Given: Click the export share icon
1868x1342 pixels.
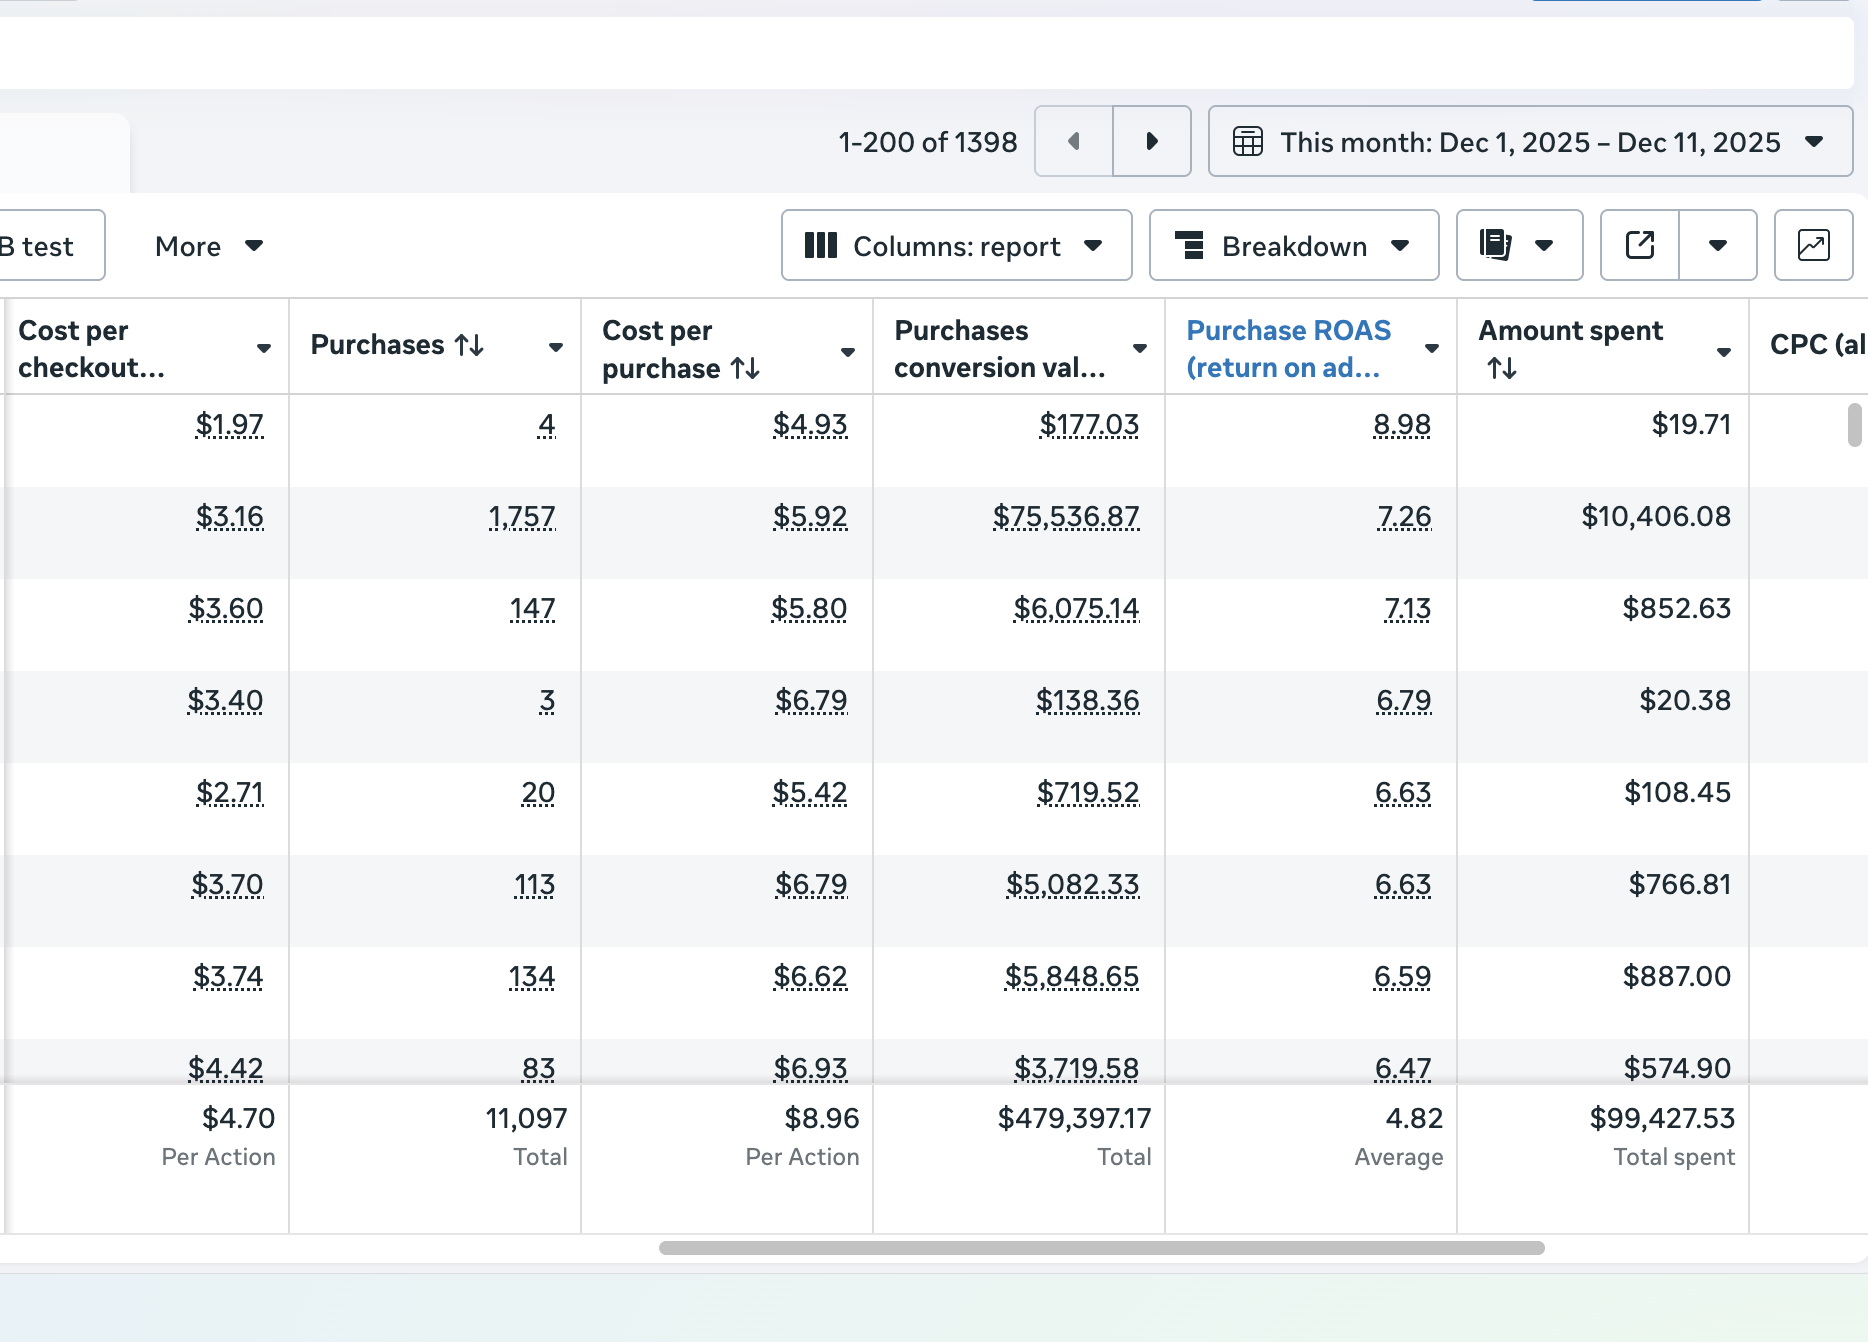Looking at the screenshot, I should click(1639, 245).
